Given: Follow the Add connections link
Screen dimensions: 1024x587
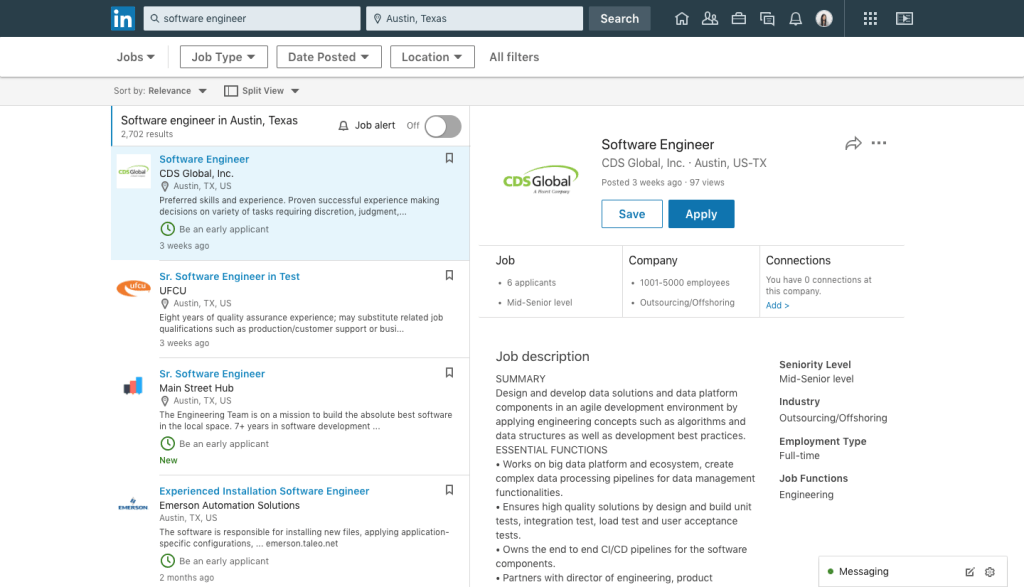Looking at the screenshot, I should 777,305.
